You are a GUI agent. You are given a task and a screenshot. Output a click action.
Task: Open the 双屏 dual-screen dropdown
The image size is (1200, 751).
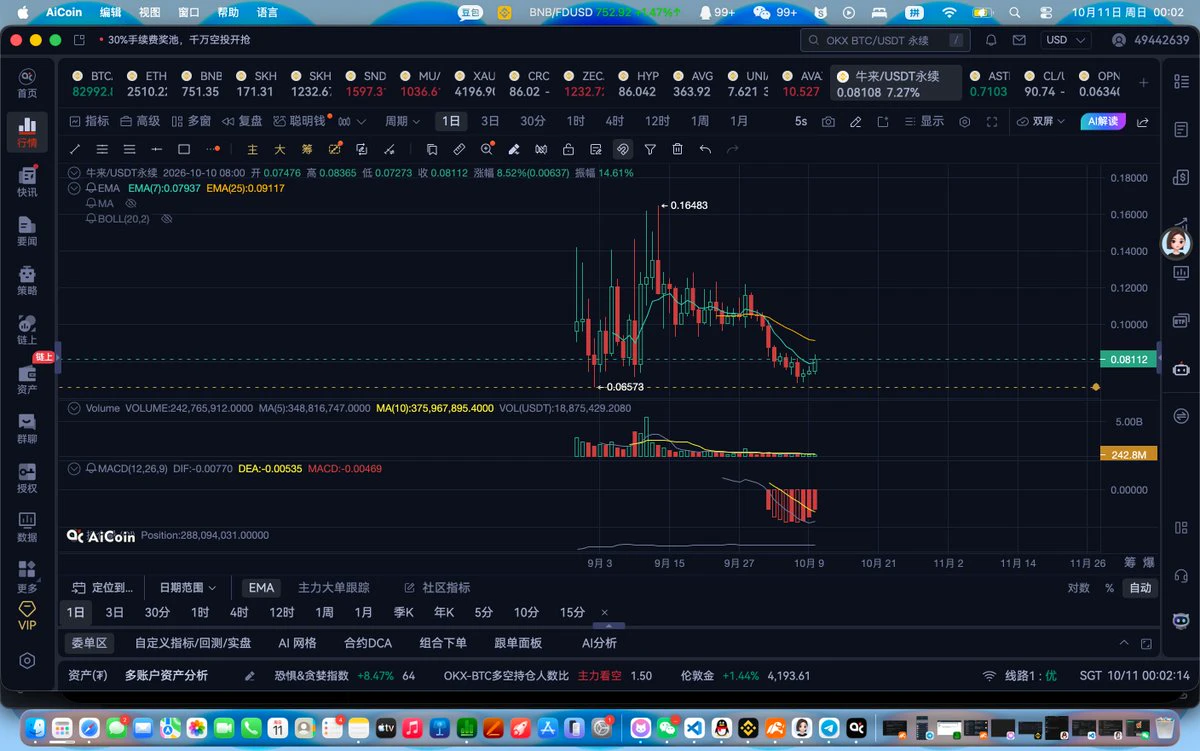[x=1041, y=121]
